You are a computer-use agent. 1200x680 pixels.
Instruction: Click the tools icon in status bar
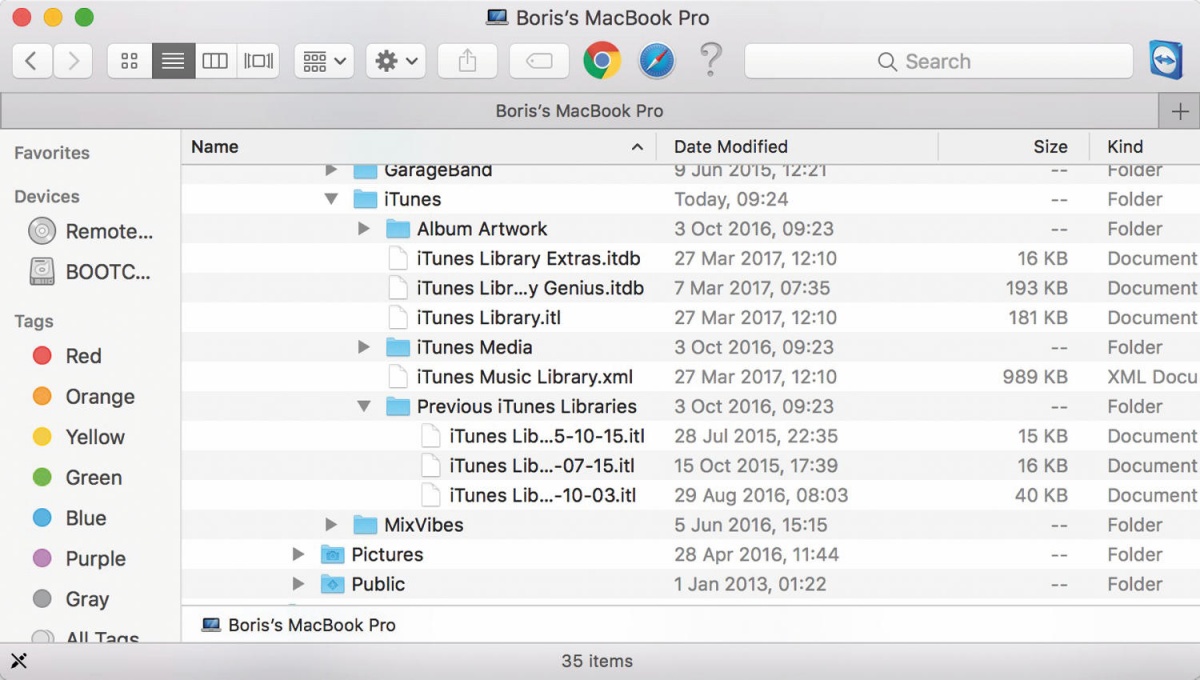click(18, 661)
